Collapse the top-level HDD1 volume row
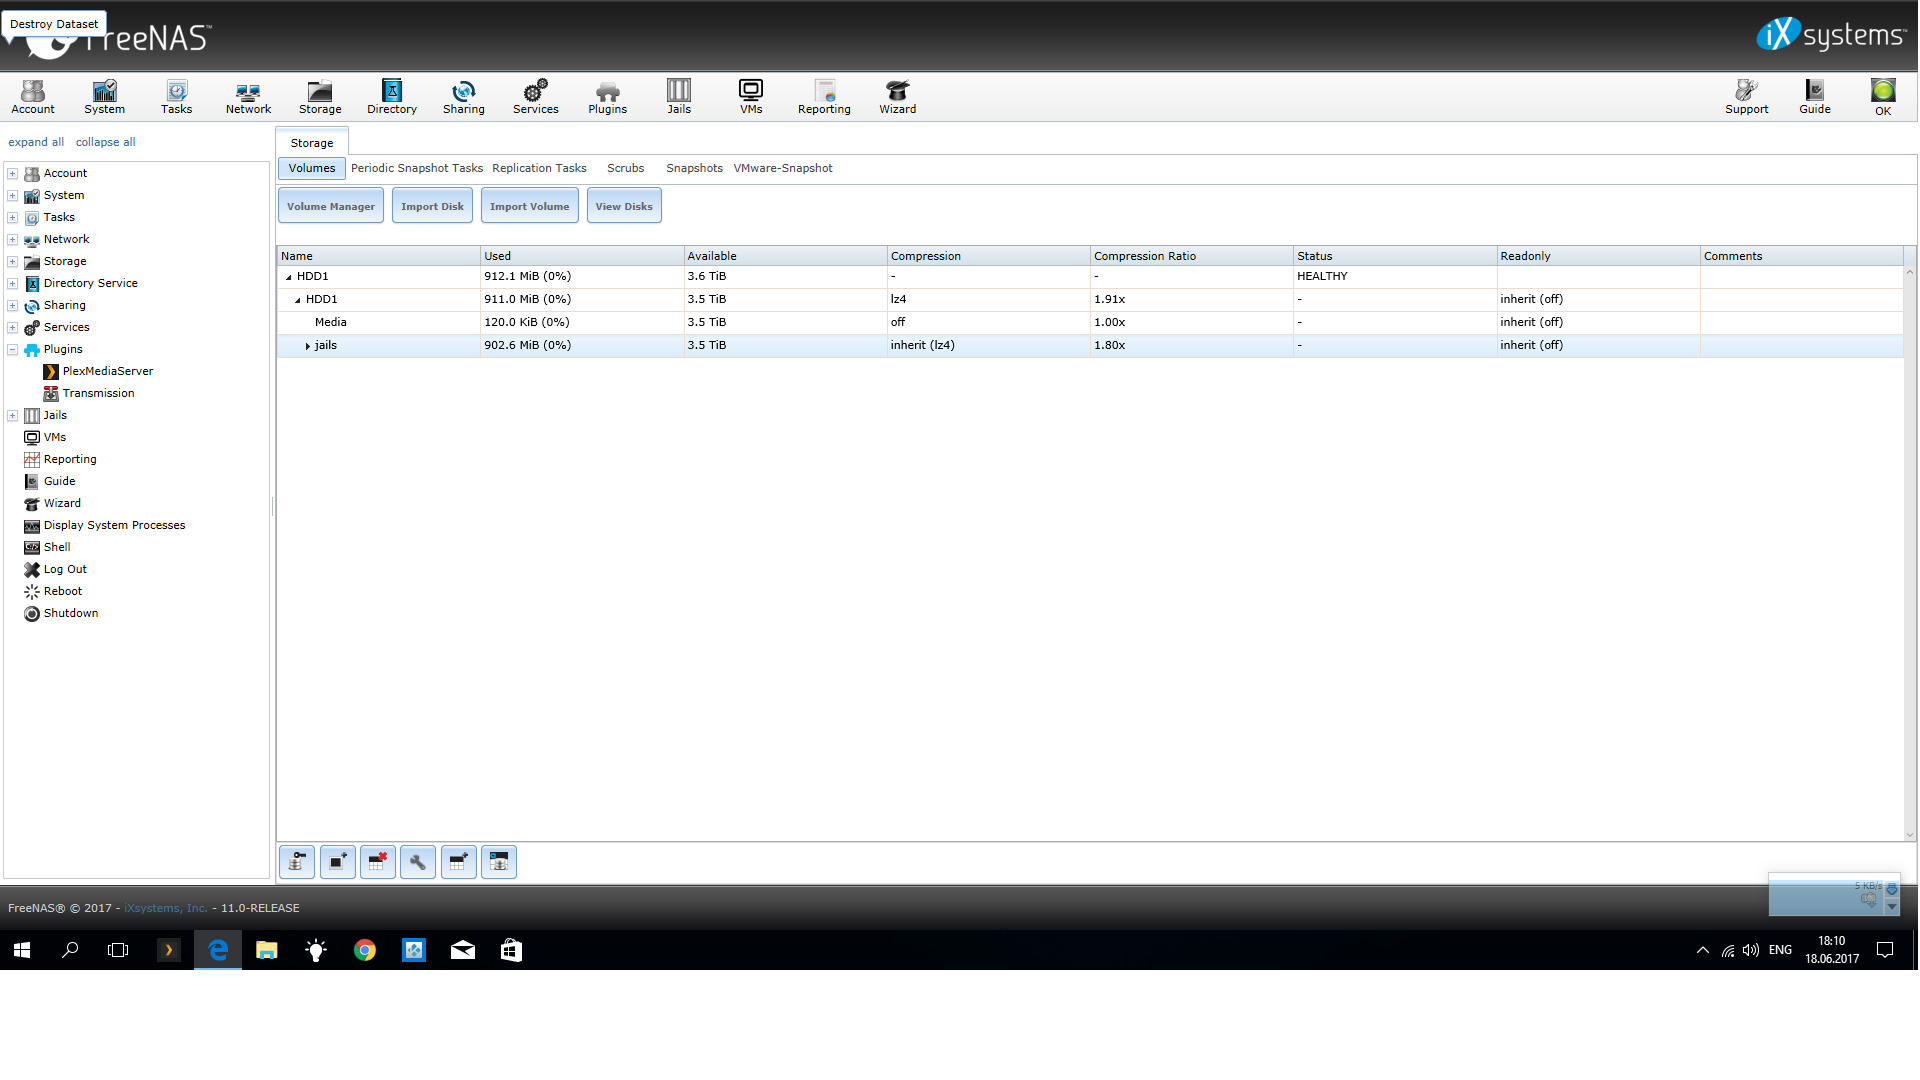Screen dimensions: 1920x1080 tap(289, 277)
